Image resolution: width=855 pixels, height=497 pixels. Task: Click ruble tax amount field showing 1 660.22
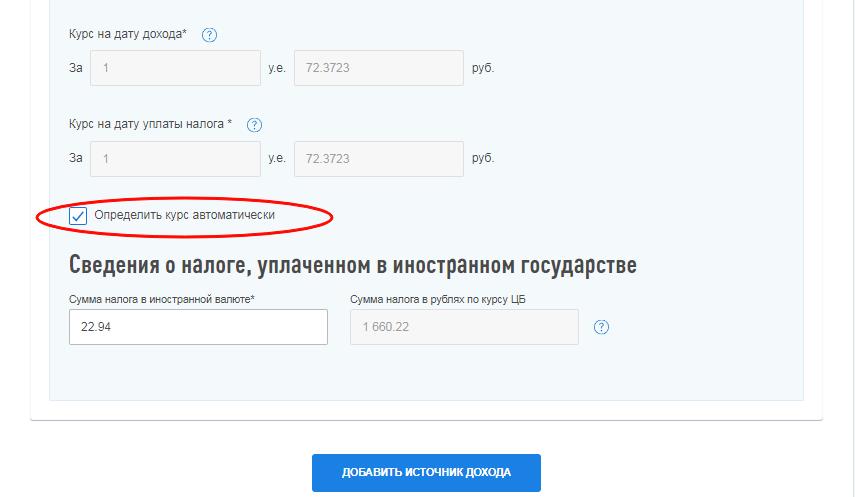point(464,327)
